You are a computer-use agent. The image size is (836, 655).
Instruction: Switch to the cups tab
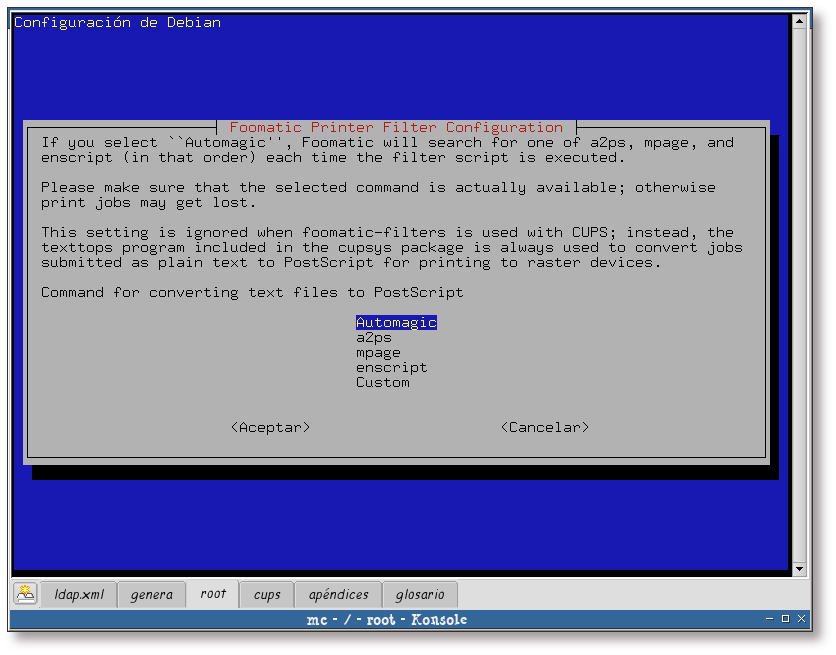click(x=266, y=593)
